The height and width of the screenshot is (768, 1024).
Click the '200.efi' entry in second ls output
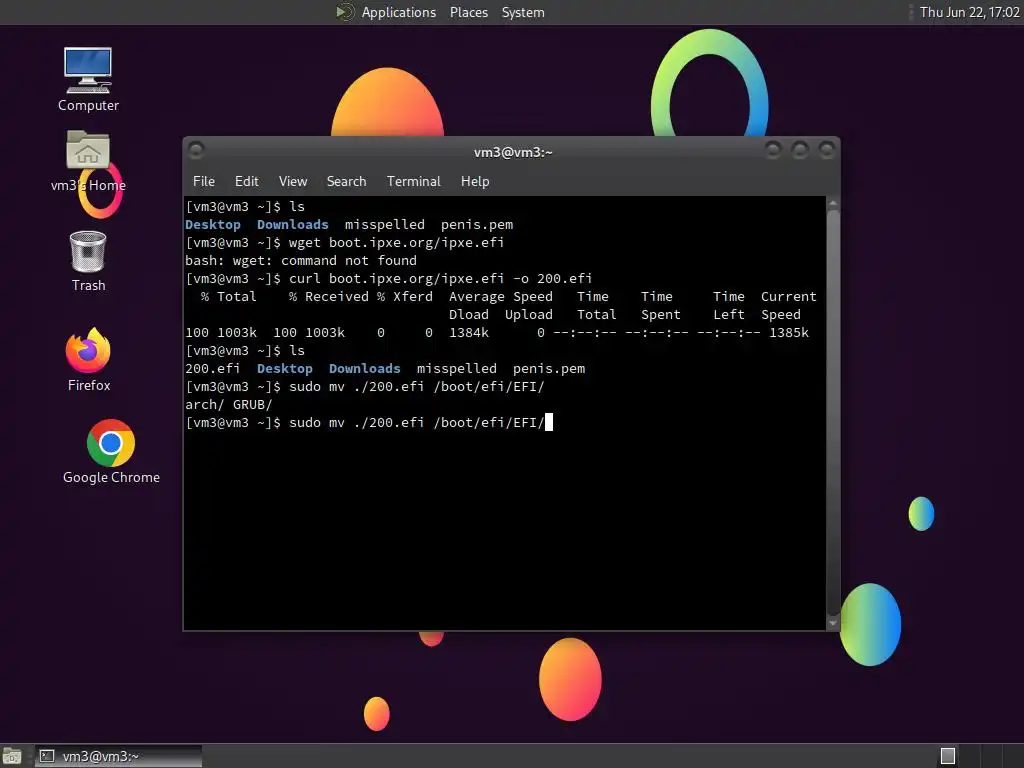[x=212, y=368]
